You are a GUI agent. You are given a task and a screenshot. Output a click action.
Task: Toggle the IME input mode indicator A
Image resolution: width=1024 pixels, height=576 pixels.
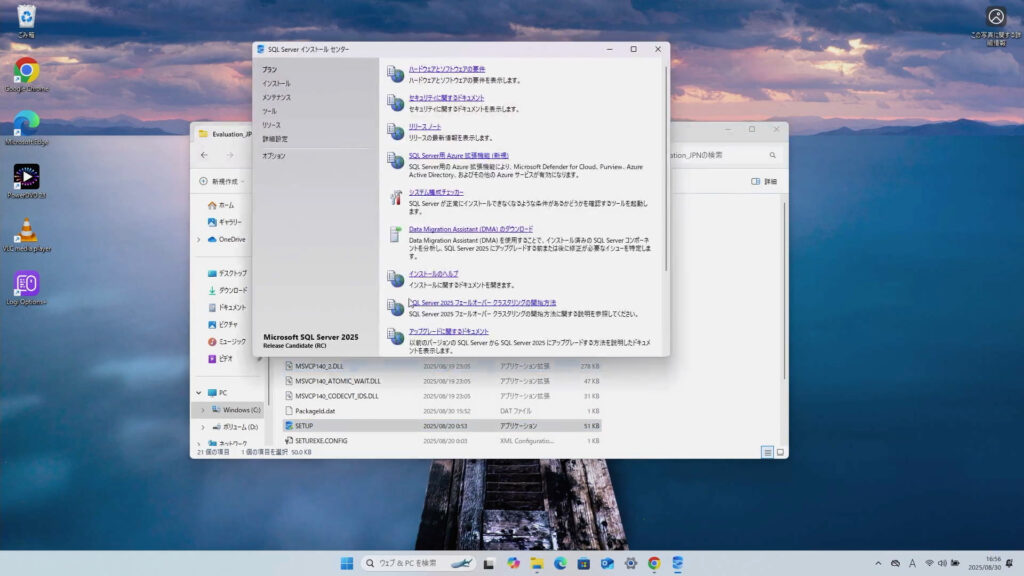point(912,563)
